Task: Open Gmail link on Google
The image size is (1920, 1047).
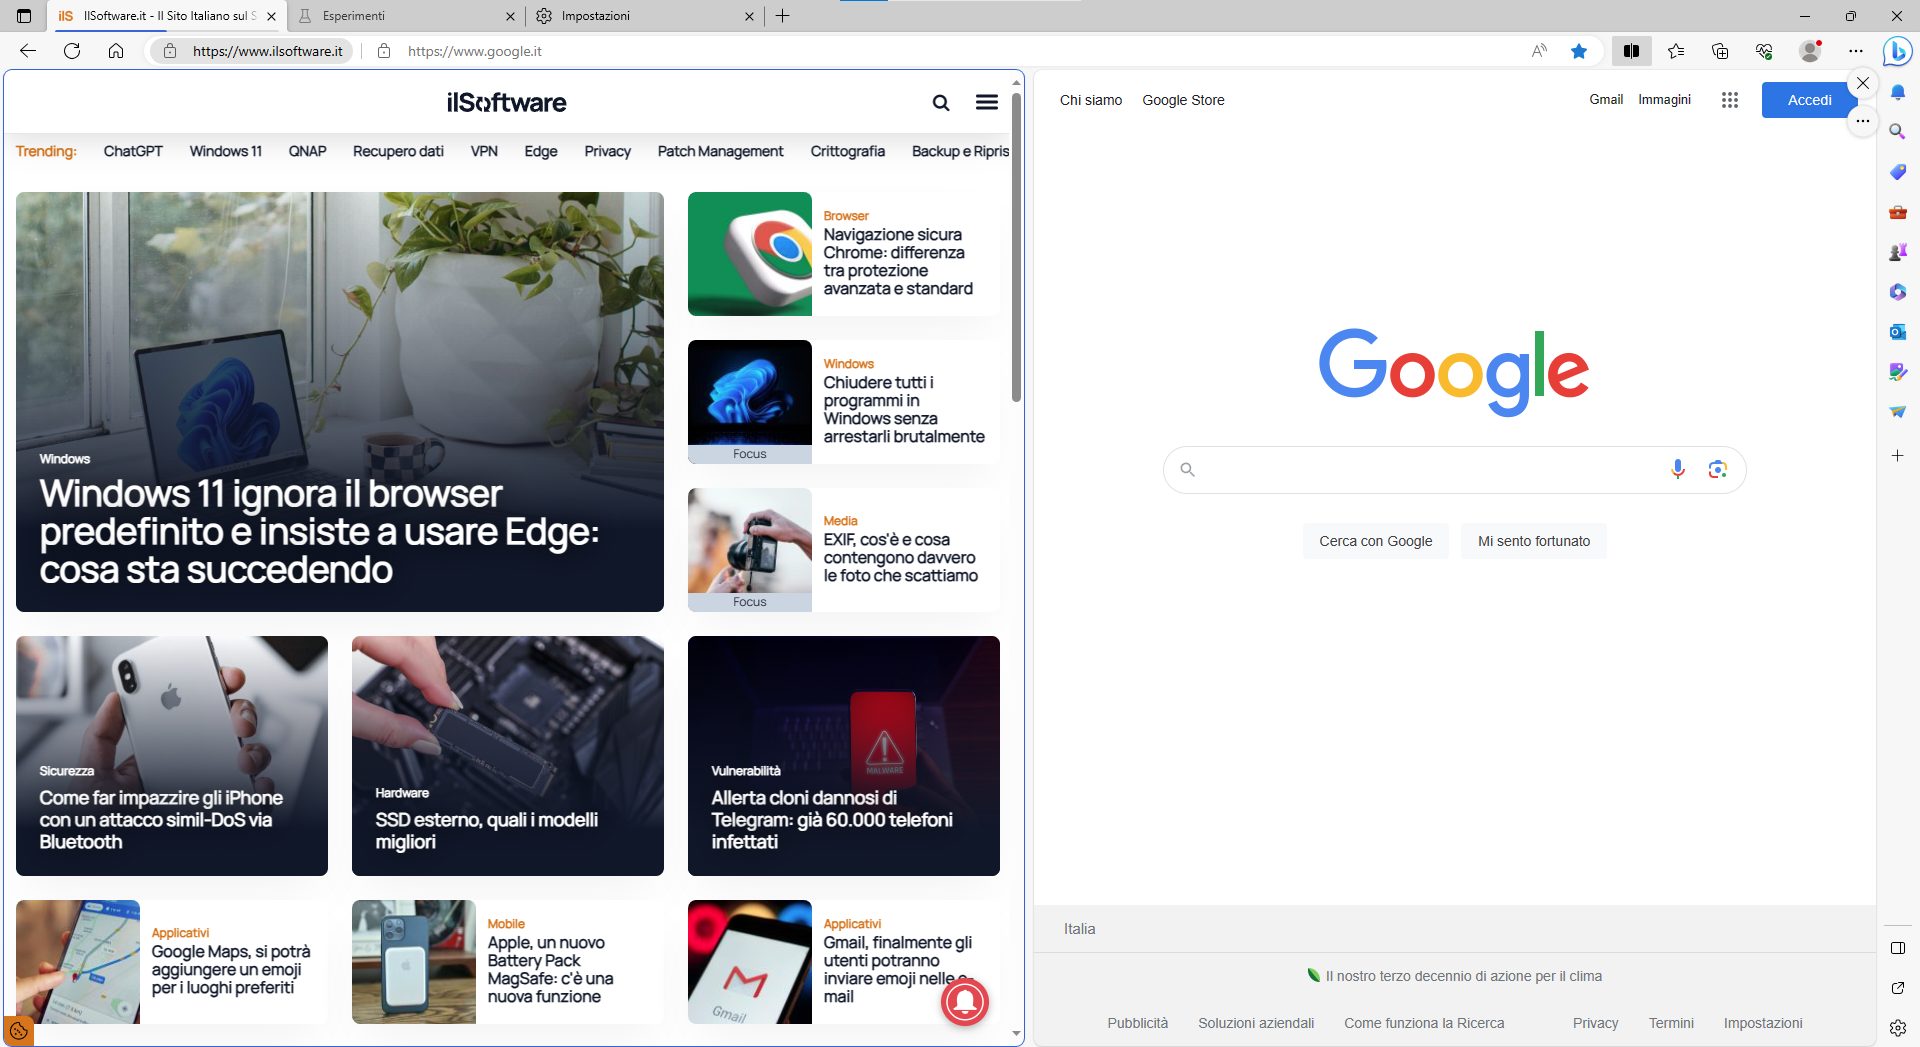Action: pos(1606,99)
